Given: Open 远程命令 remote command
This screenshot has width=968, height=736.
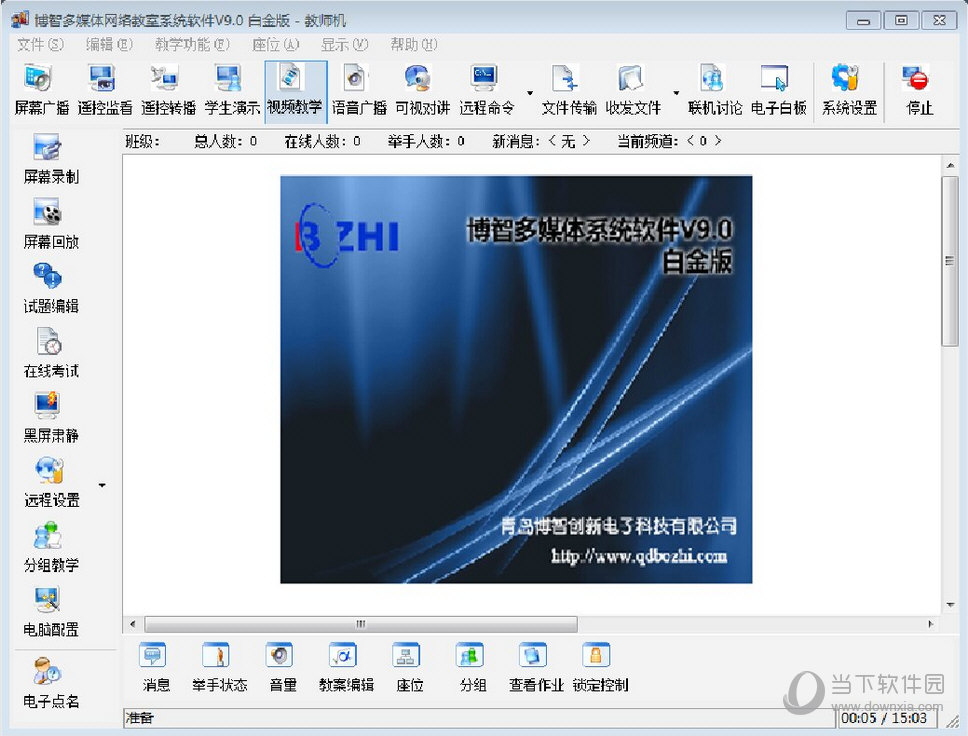Looking at the screenshot, I should click(x=486, y=90).
